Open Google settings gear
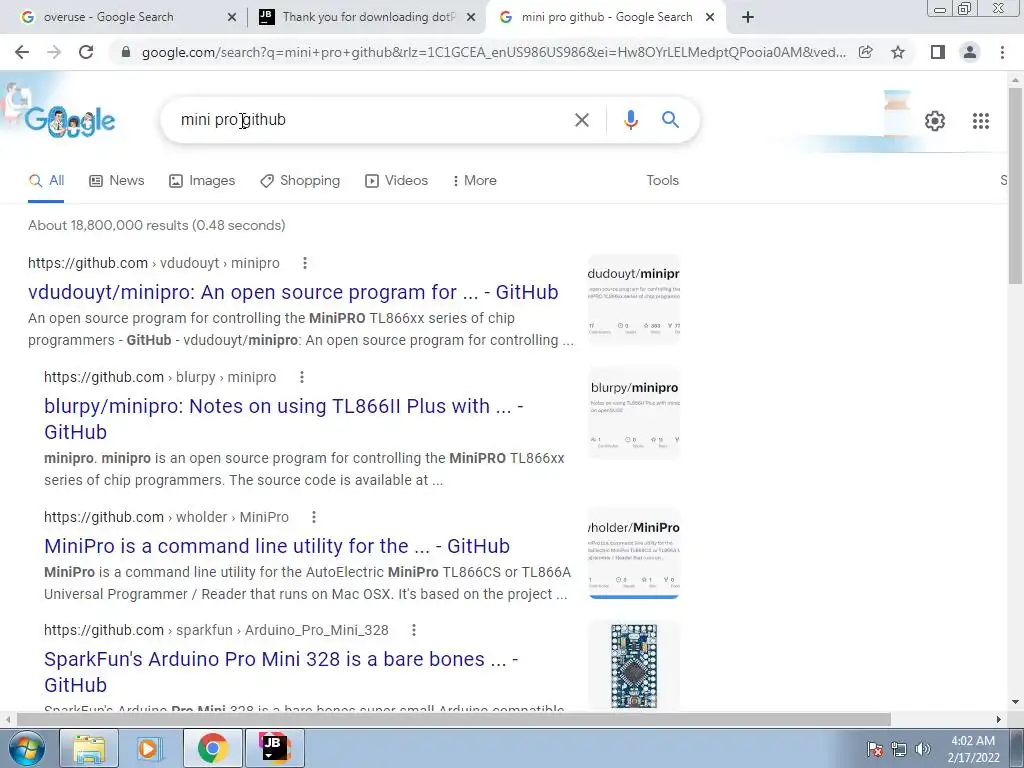Image resolution: width=1024 pixels, height=768 pixels. point(935,121)
